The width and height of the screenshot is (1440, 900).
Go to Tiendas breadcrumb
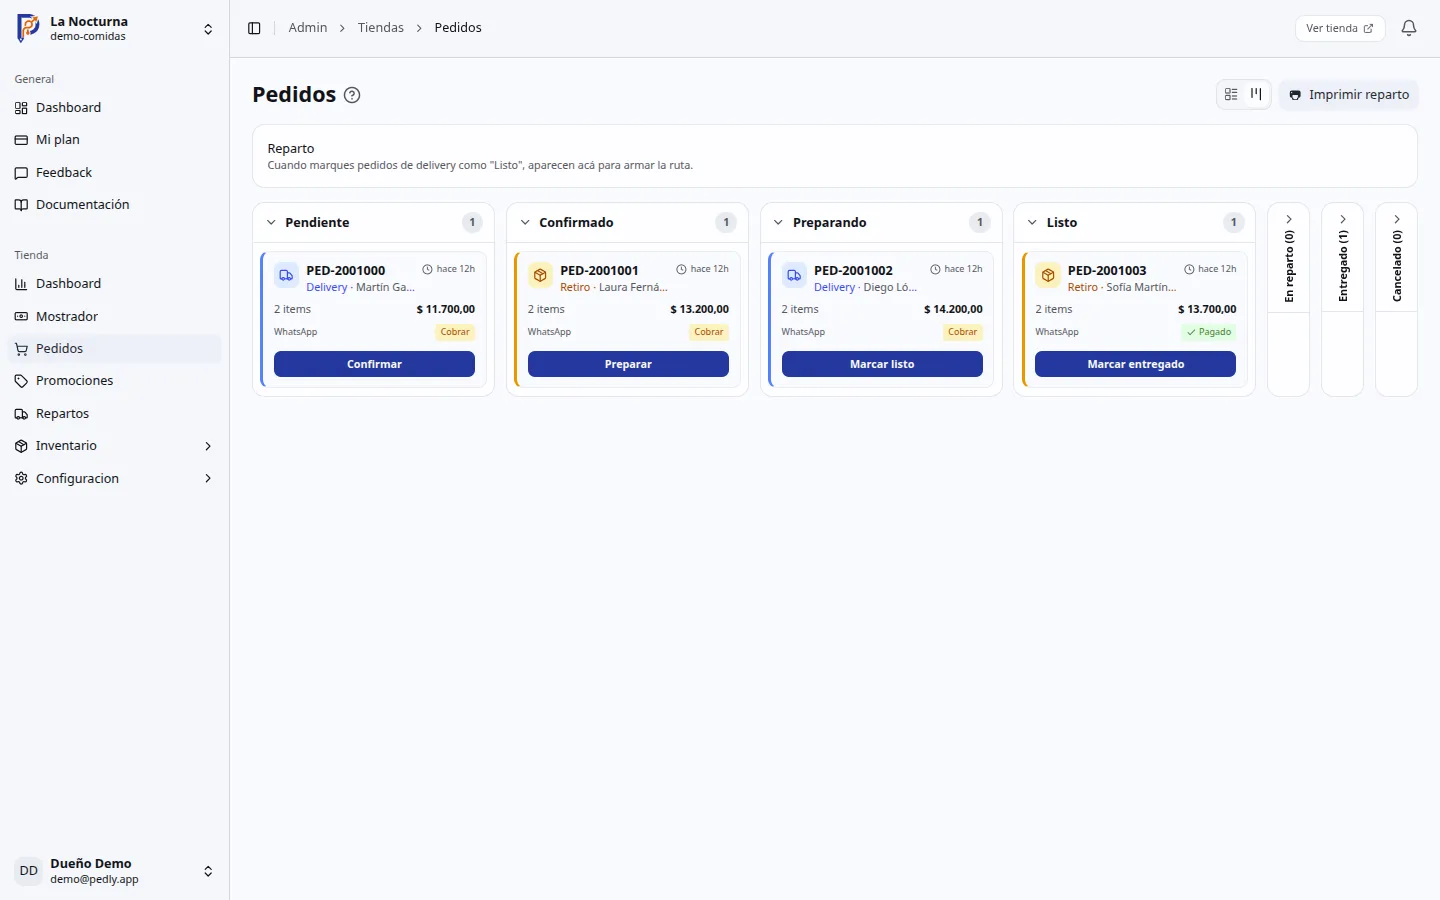tap(381, 28)
